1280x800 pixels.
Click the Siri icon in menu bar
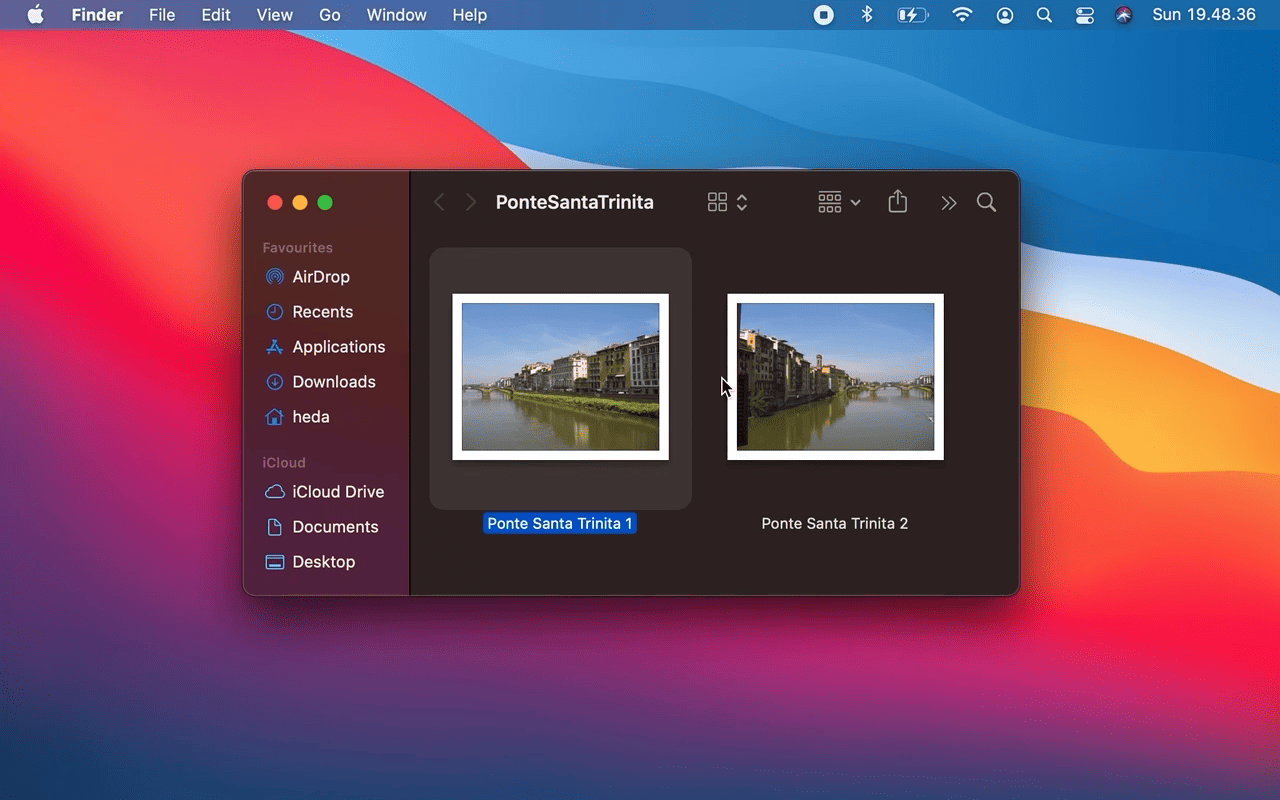tap(1124, 15)
